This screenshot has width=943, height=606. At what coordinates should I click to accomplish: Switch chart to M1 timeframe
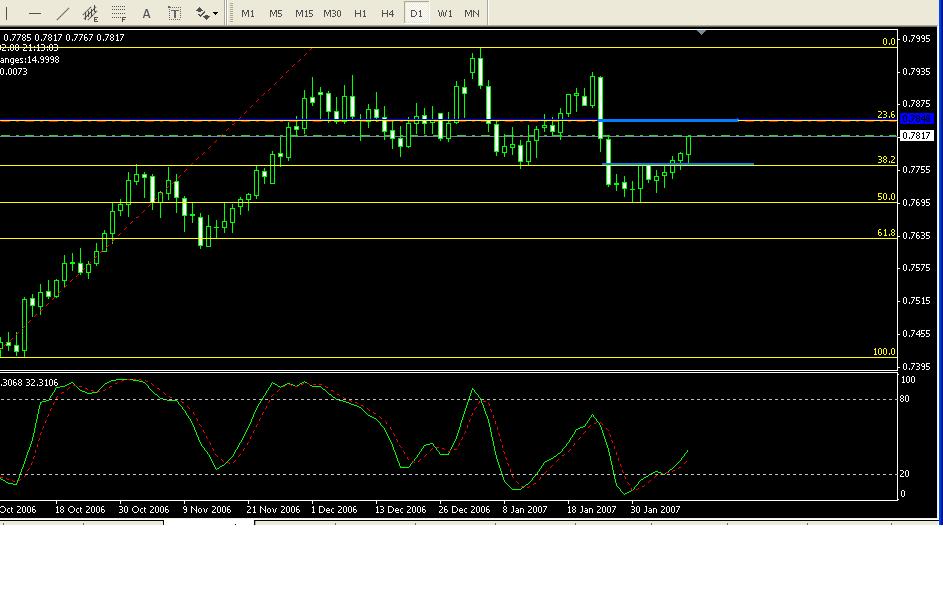pyautogui.click(x=248, y=14)
